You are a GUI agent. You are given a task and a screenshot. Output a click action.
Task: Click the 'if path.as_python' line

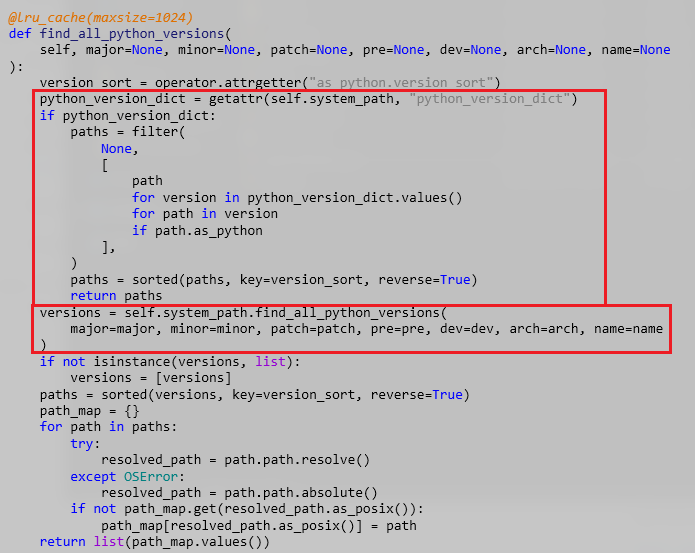197,231
